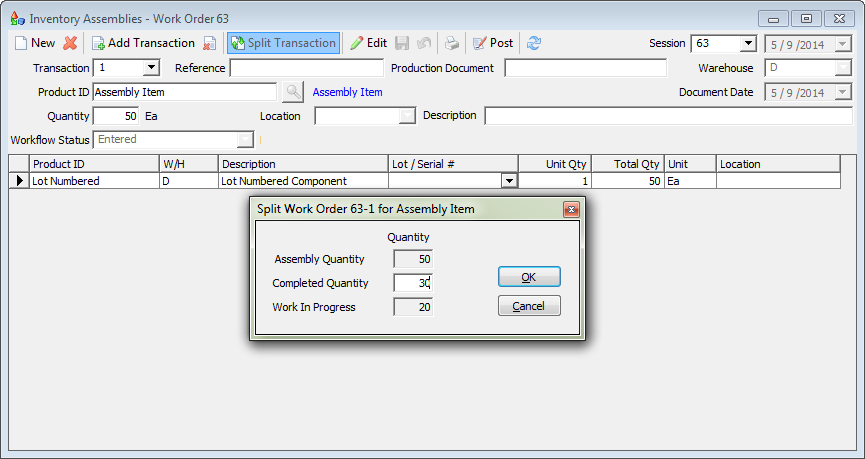Image resolution: width=865 pixels, height=459 pixels.
Task: Maximize the Inventory Assemblies window
Action: pyautogui.click(x=807, y=19)
